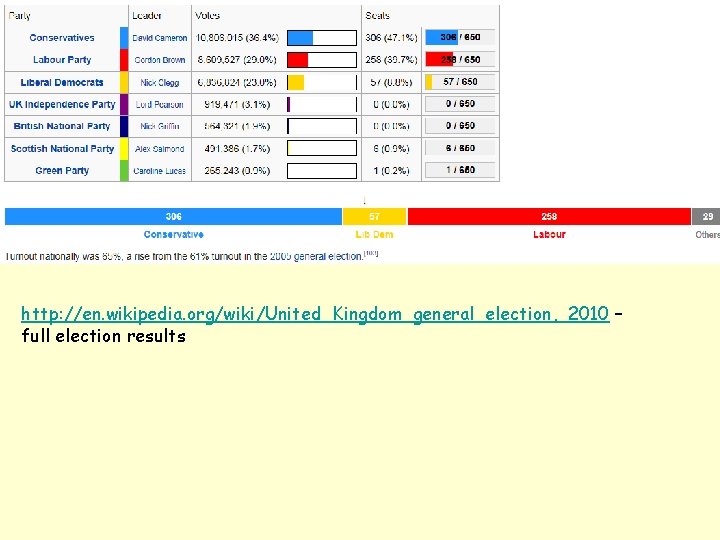The image size is (720, 540).
Task: Click the Conservatives blue party color swatch
Action: pos(124,38)
